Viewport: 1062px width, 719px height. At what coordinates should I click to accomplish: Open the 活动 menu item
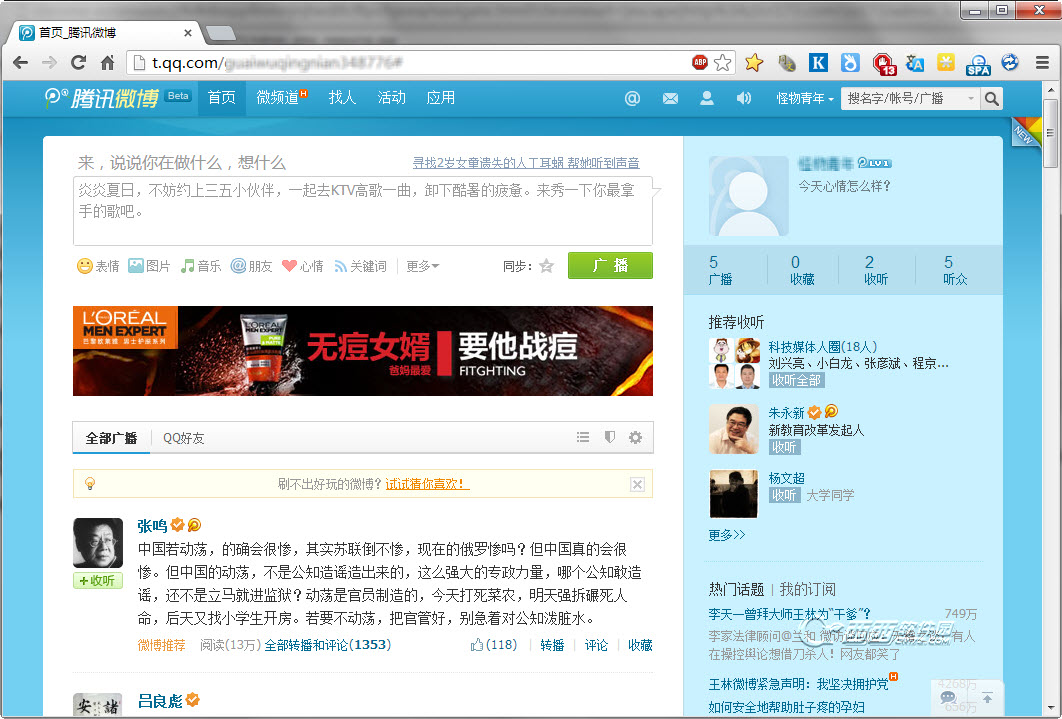[x=391, y=98]
